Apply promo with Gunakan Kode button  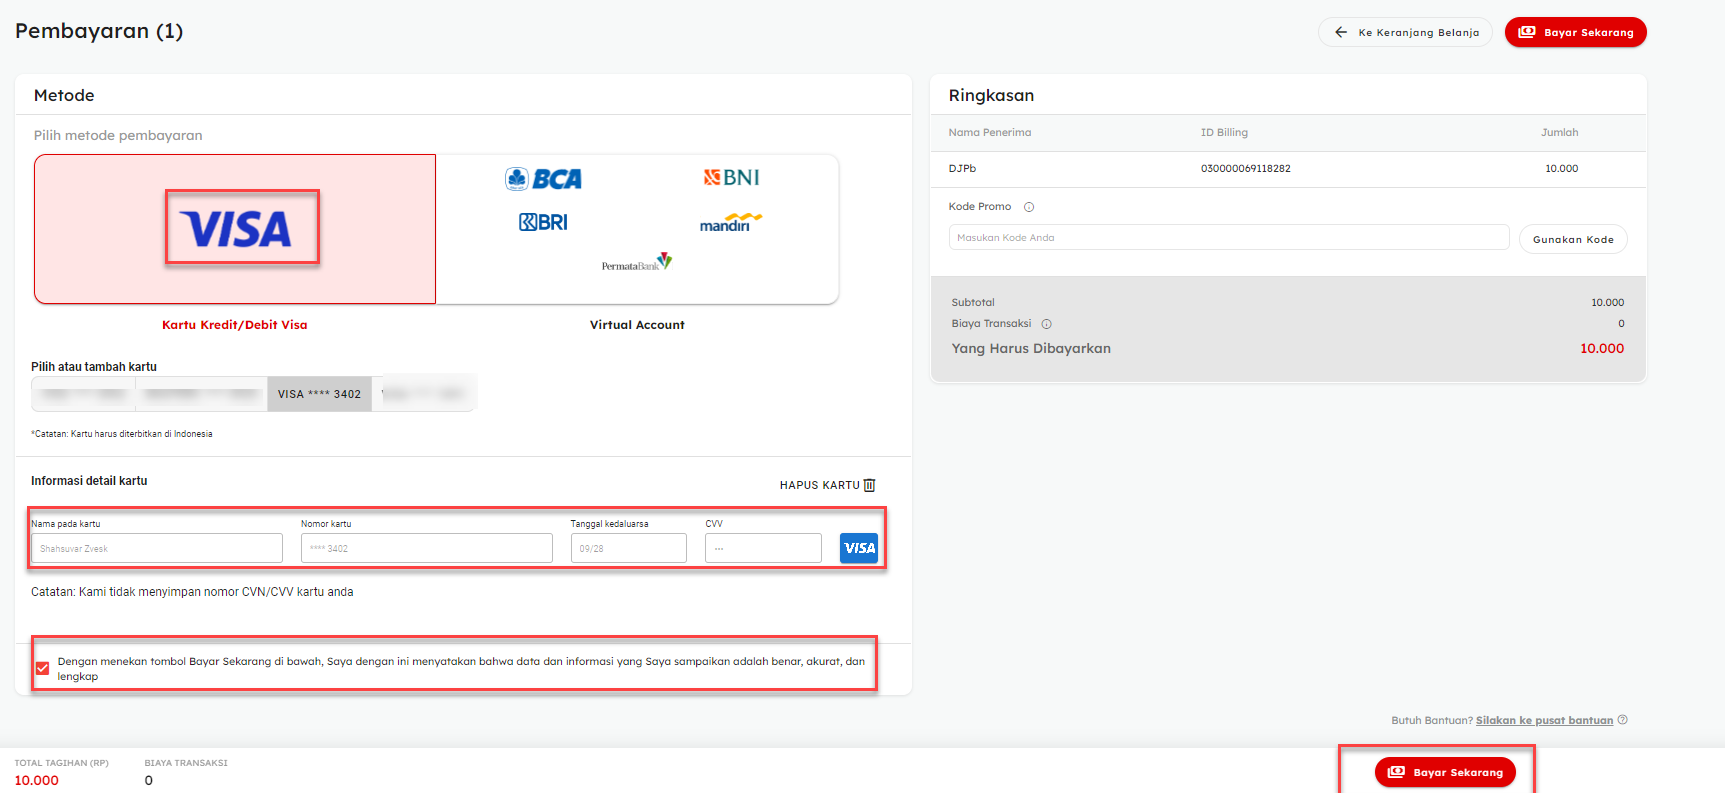[x=1573, y=239]
